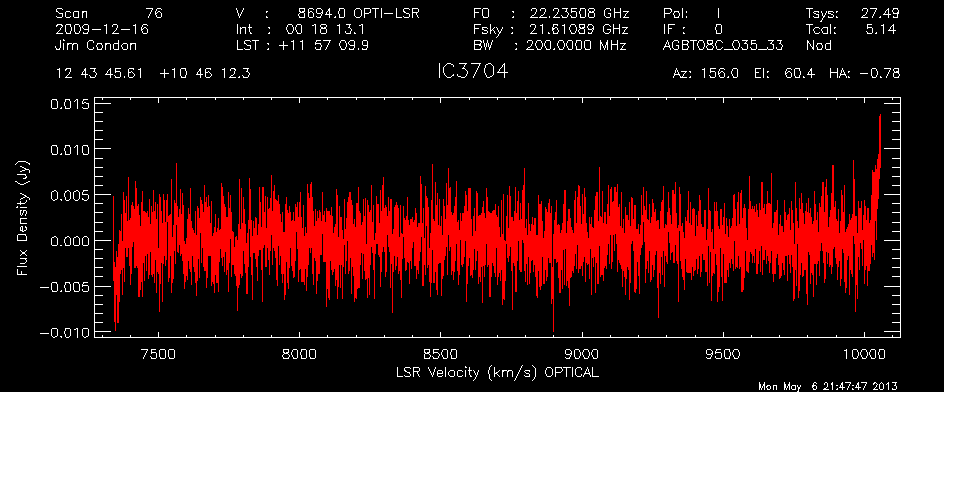The width and height of the screenshot is (962, 490).
Task: Click the Nod procedure label
Action: tap(818, 45)
